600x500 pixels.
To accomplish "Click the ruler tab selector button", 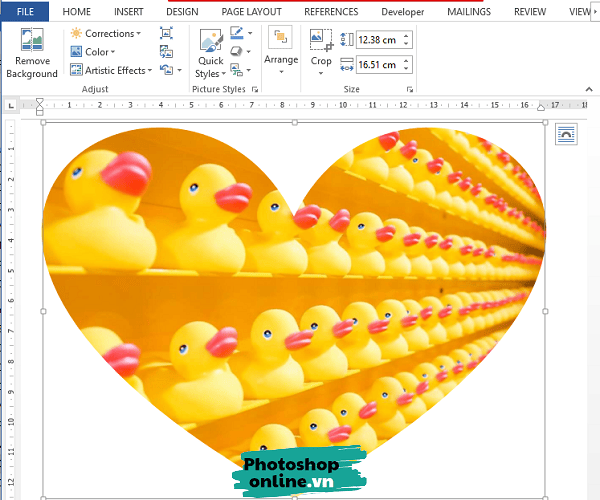I will pyautogui.click(x=11, y=105).
